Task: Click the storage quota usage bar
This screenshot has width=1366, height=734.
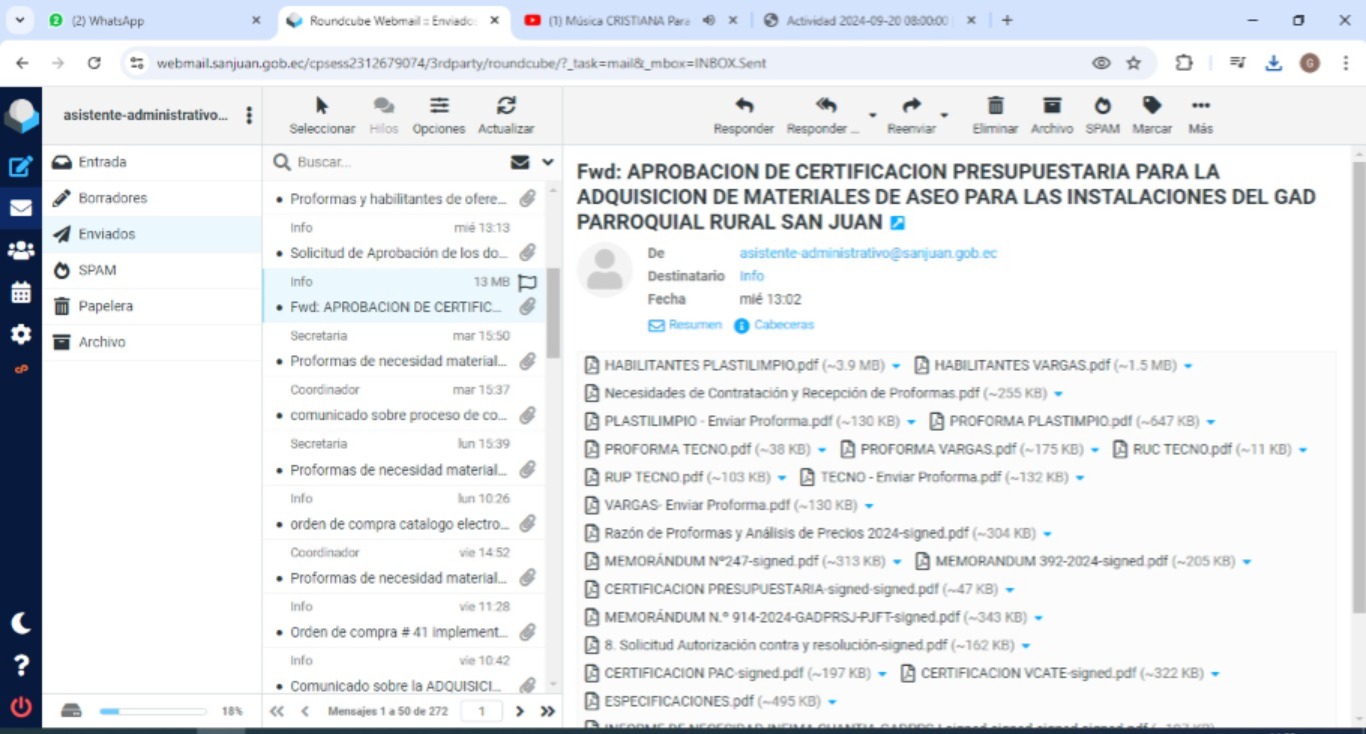Action: [x=152, y=711]
